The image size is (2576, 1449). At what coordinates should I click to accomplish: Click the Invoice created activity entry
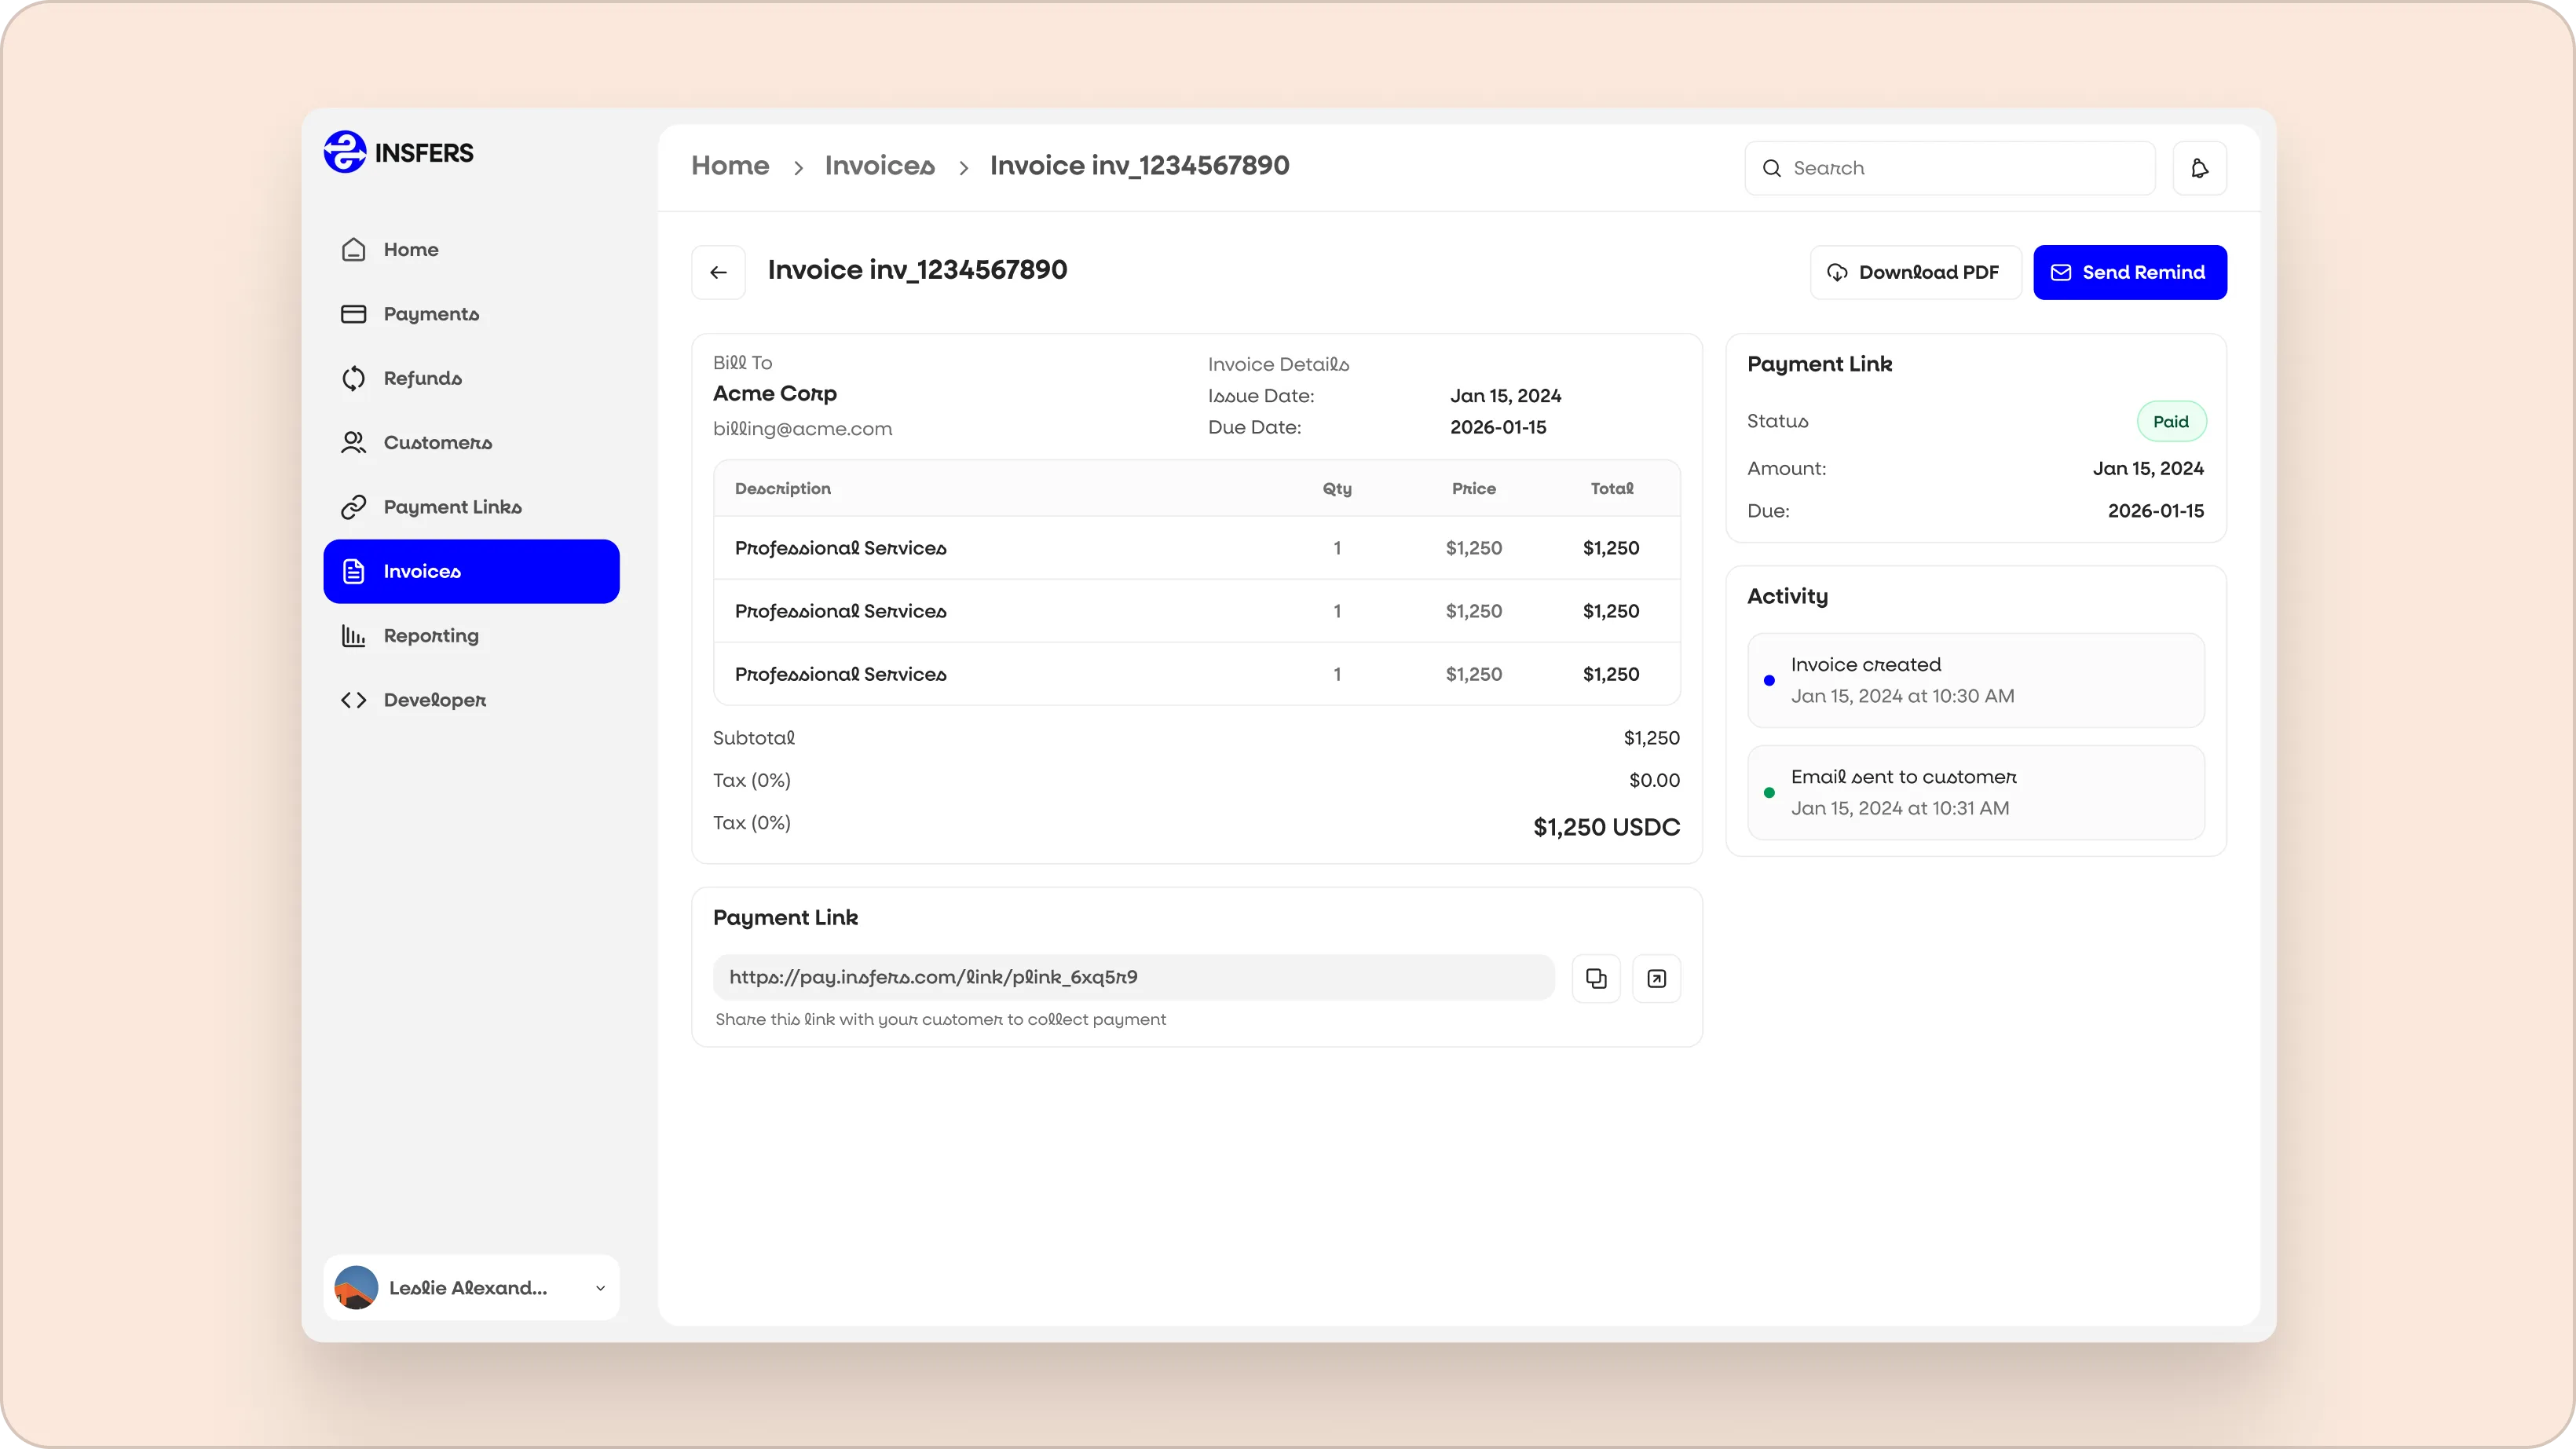tap(1975, 680)
